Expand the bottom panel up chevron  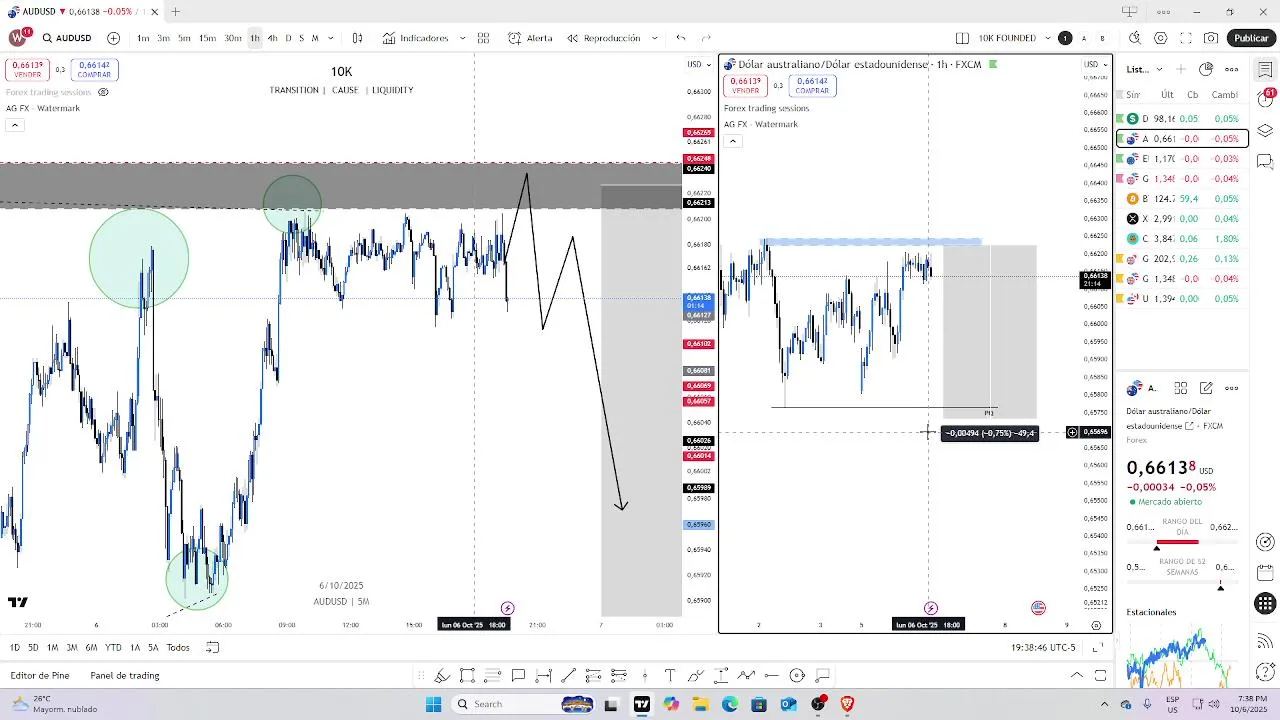click(1076, 675)
